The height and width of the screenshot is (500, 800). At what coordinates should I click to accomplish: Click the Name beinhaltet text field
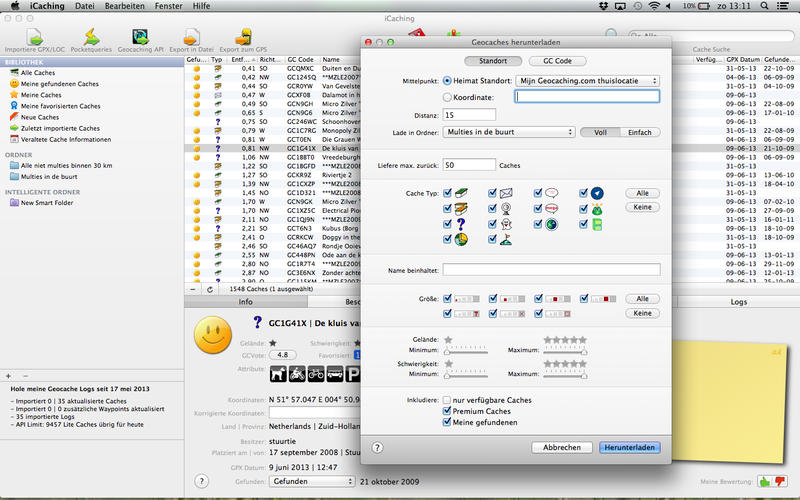coord(551,270)
